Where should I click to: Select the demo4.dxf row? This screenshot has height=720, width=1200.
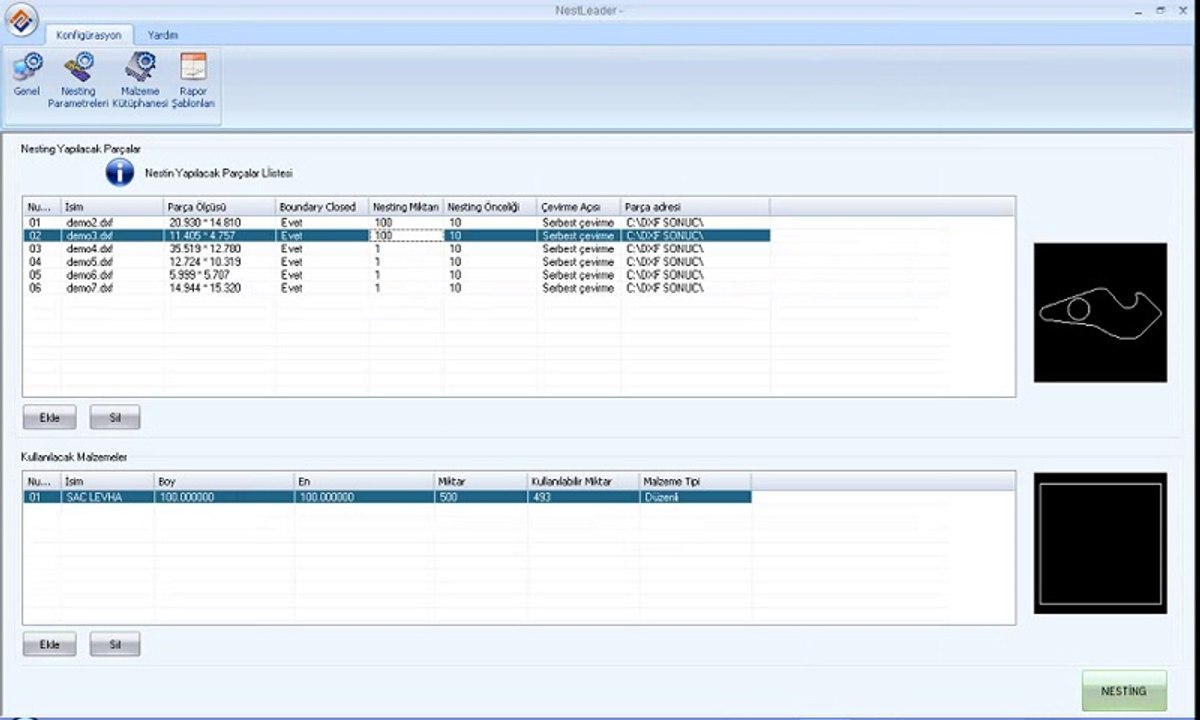point(396,248)
